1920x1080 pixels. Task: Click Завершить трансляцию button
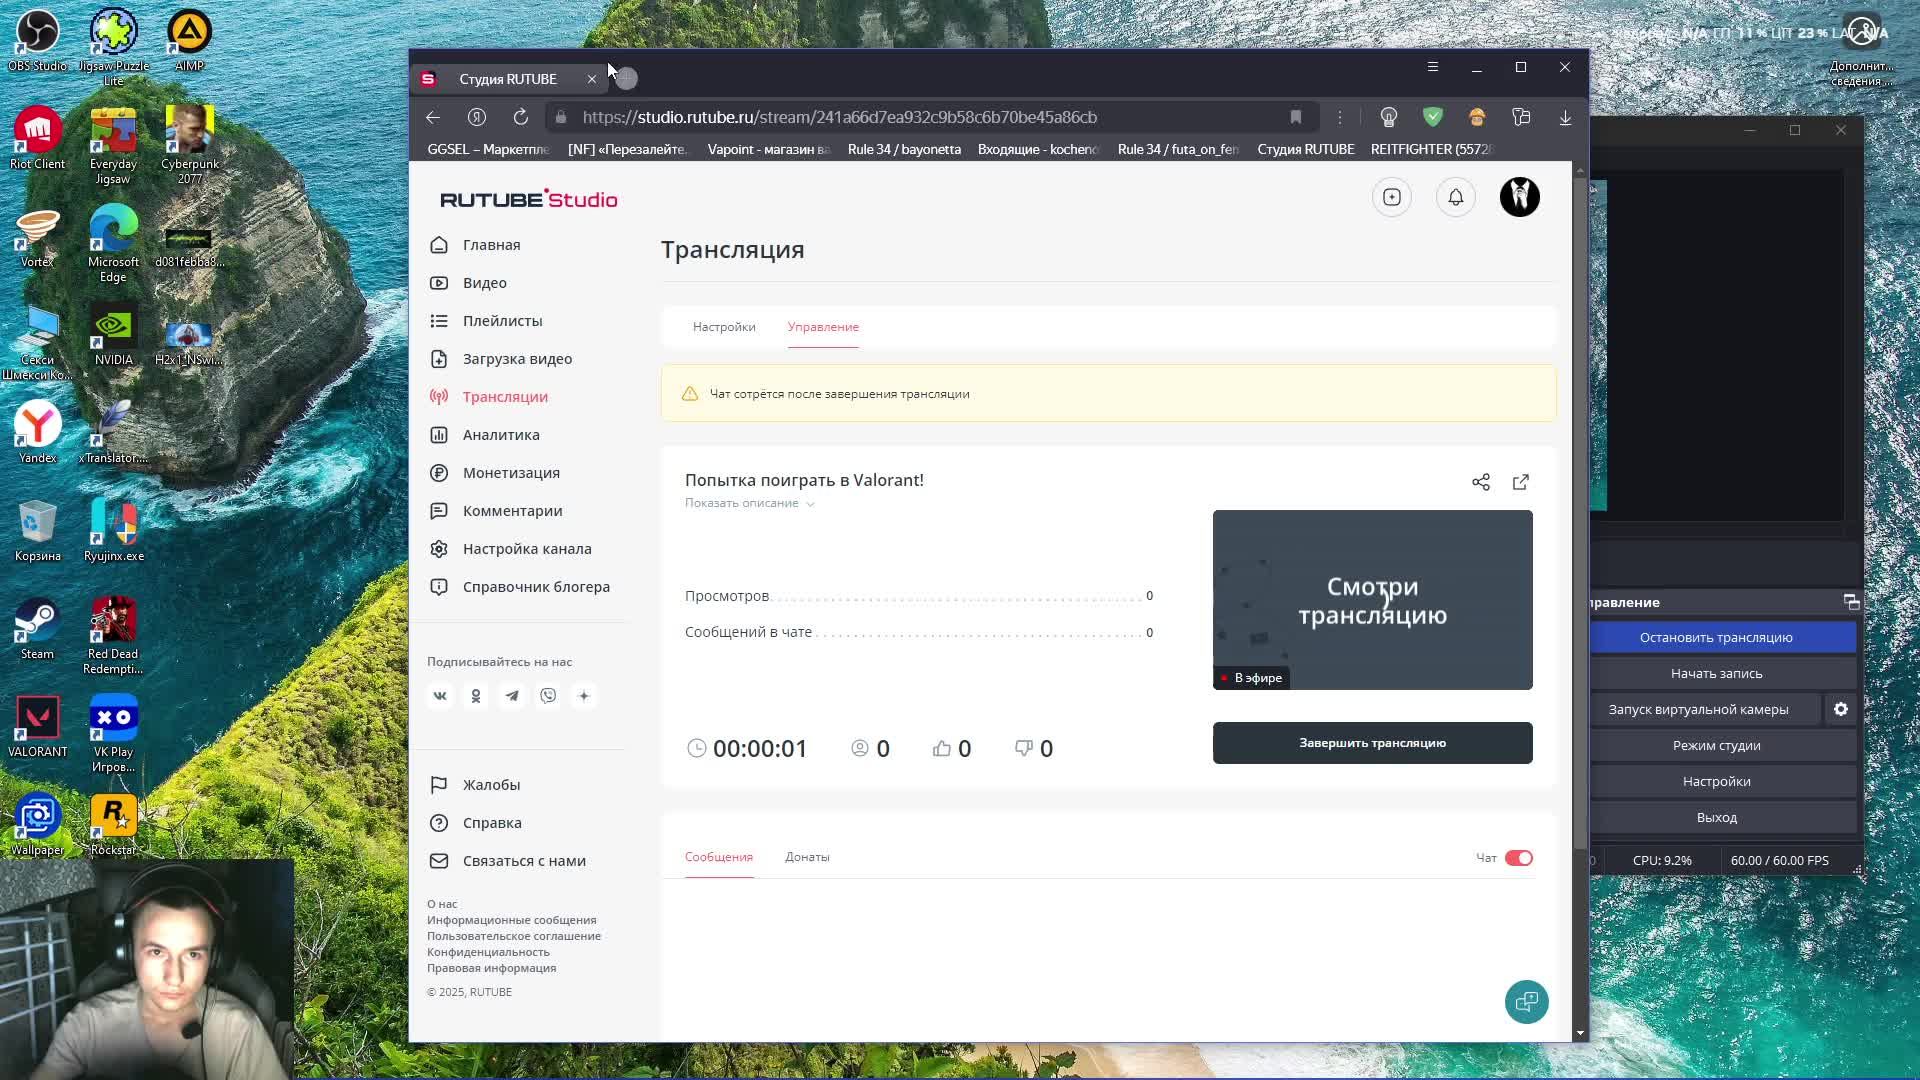1372,743
